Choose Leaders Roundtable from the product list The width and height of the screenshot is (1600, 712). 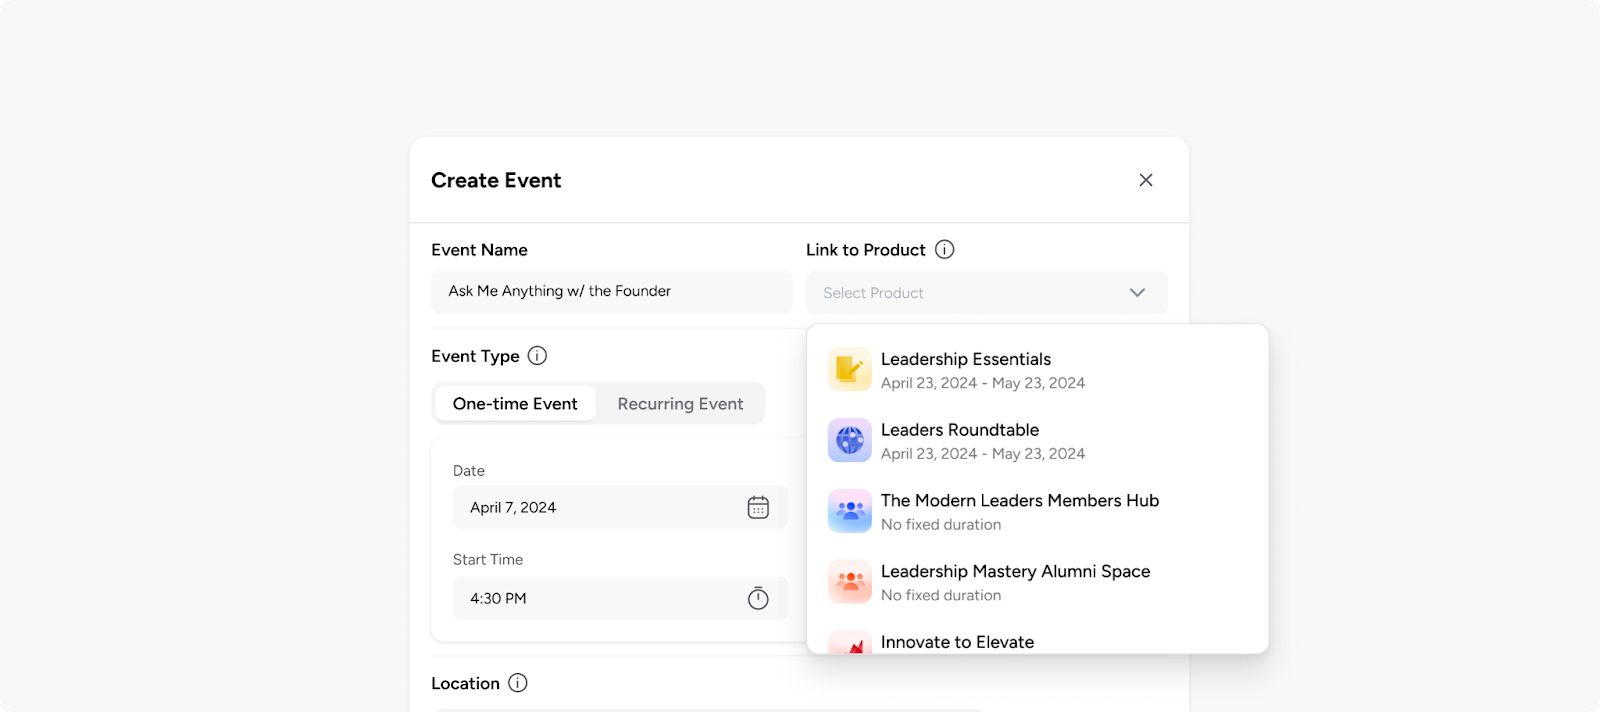pyautogui.click(x=1038, y=441)
